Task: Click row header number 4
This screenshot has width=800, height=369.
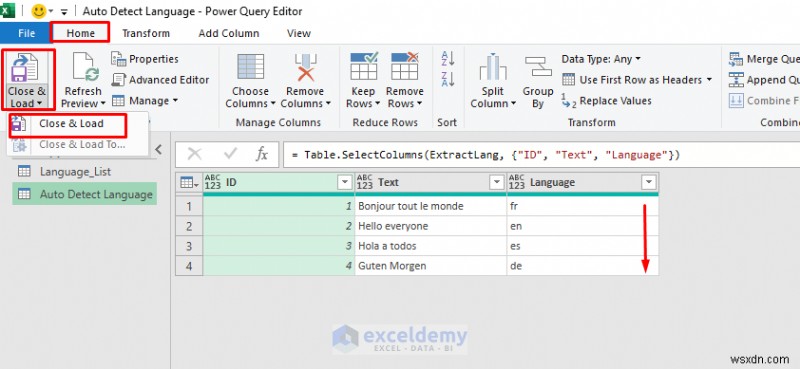Action: [189, 266]
